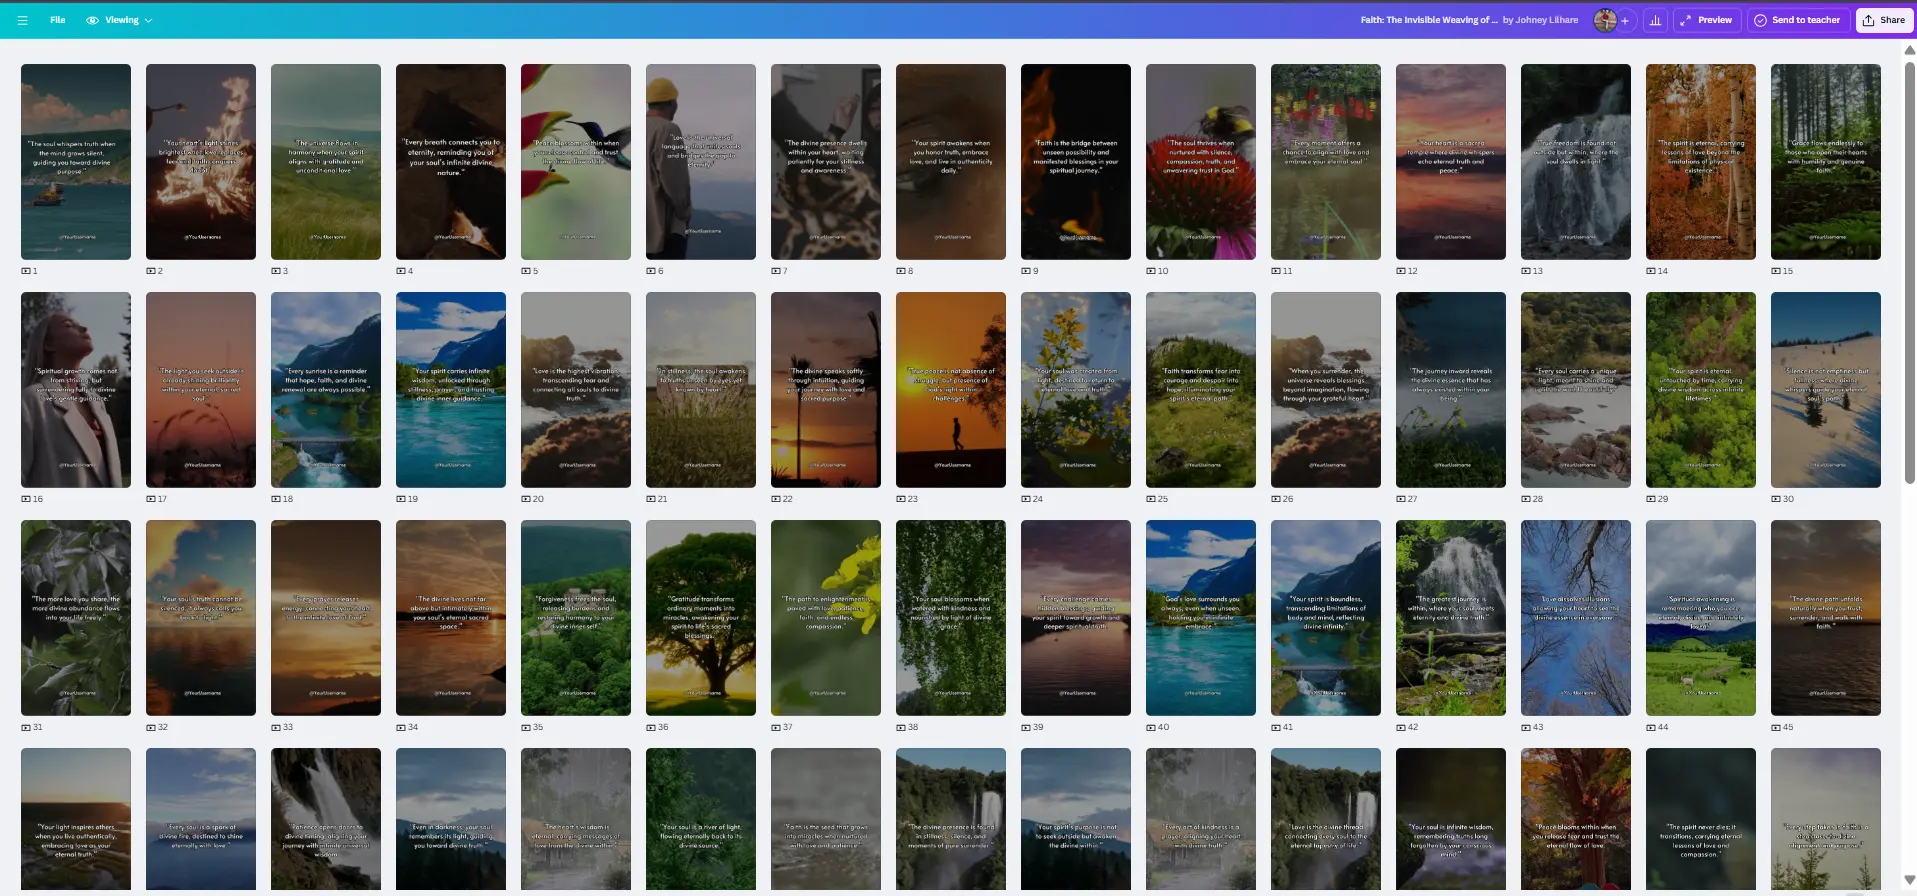Select page 34 thumbnail

[x=451, y=618]
